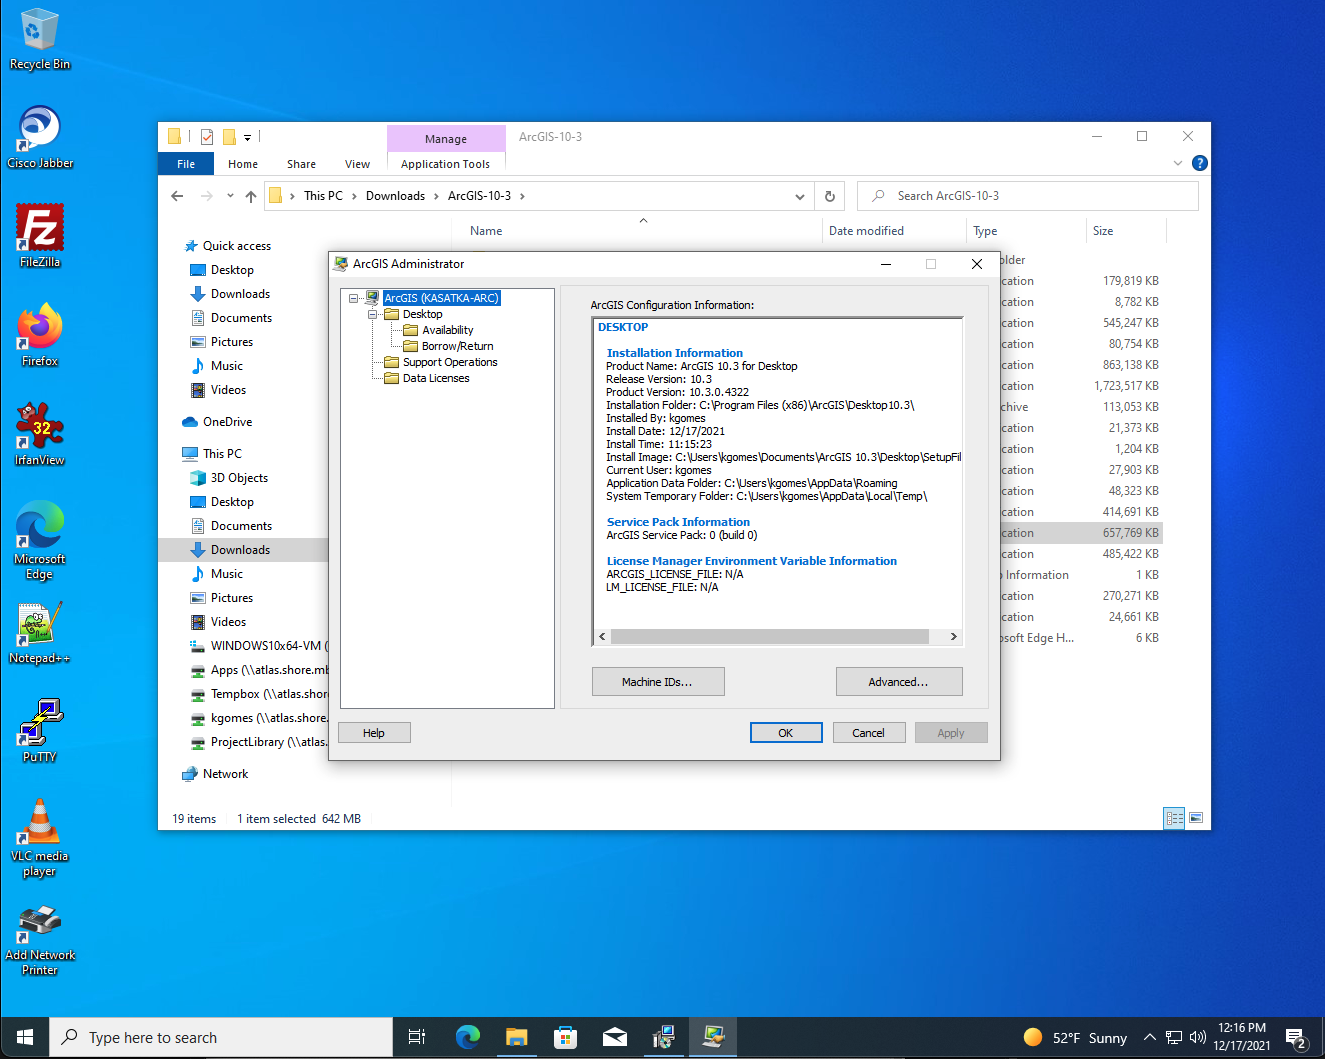Click the Advanced... button

pos(899,682)
